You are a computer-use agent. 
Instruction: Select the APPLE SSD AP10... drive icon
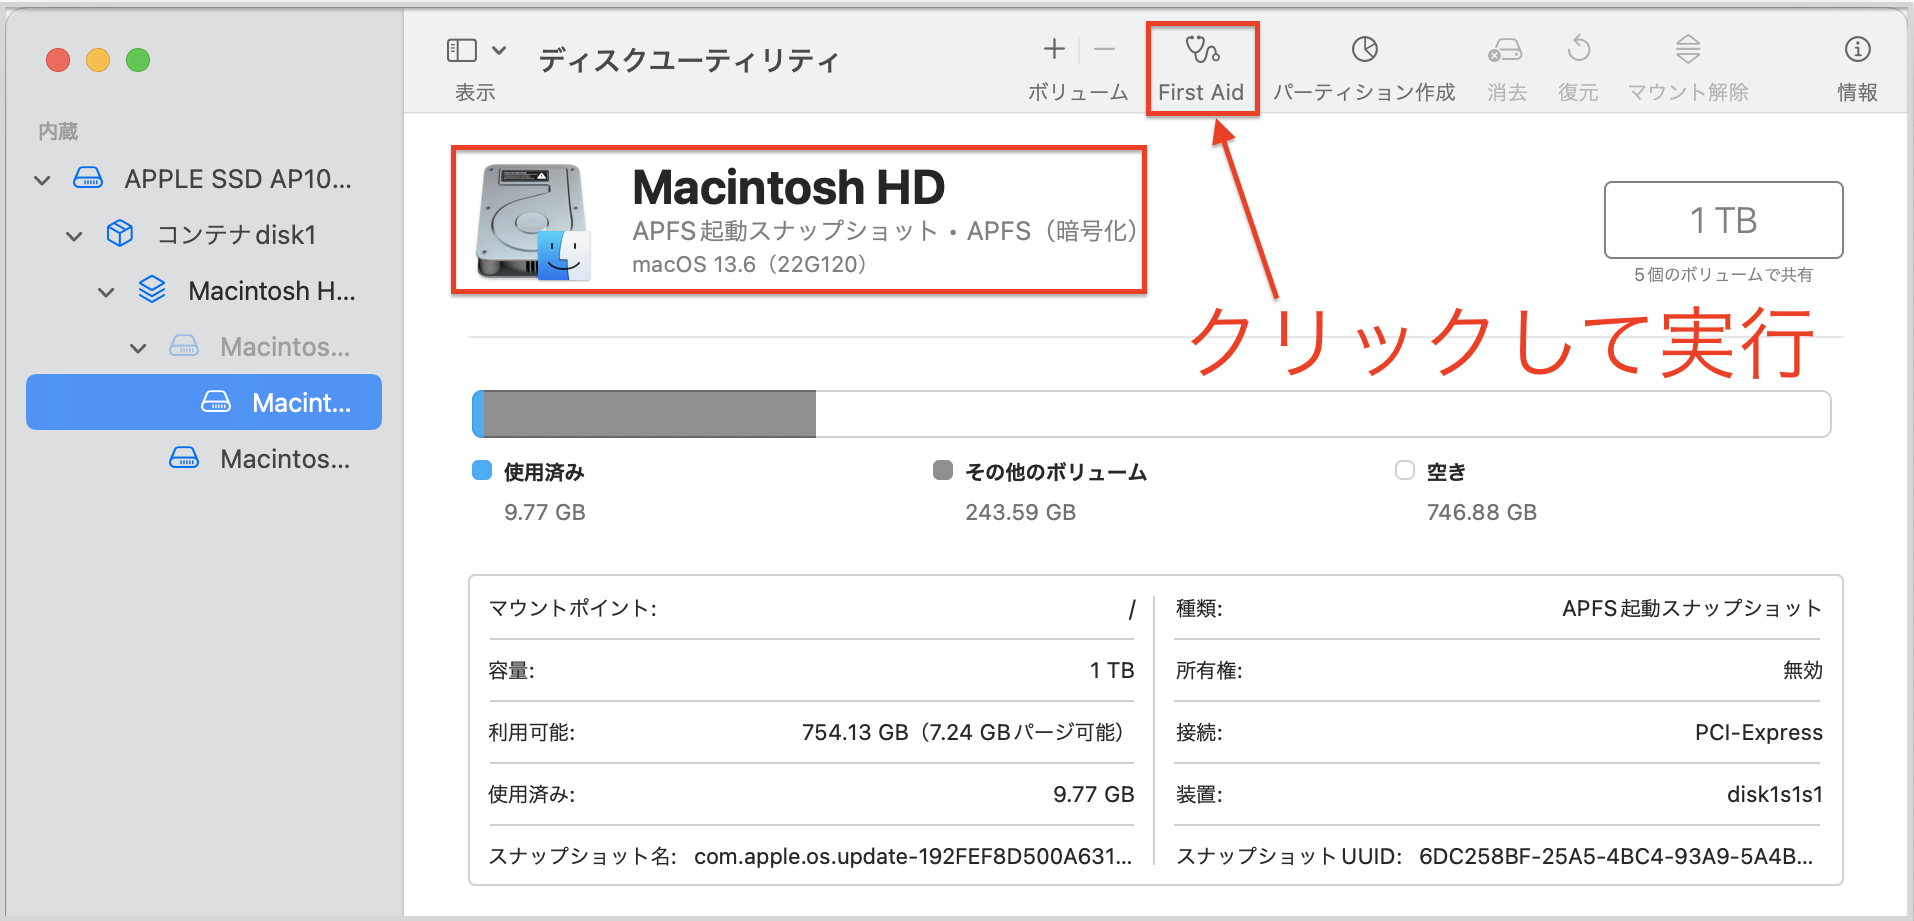(x=88, y=179)
